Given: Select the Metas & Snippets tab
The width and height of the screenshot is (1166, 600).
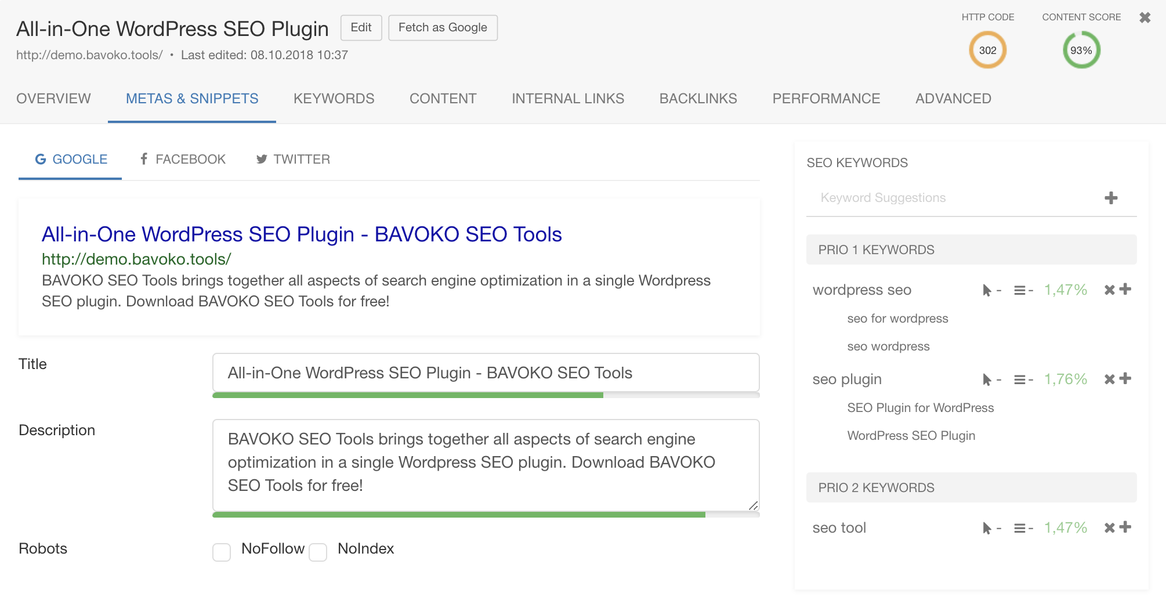Looking at the screenshot, I should click(x=192, y=98).
